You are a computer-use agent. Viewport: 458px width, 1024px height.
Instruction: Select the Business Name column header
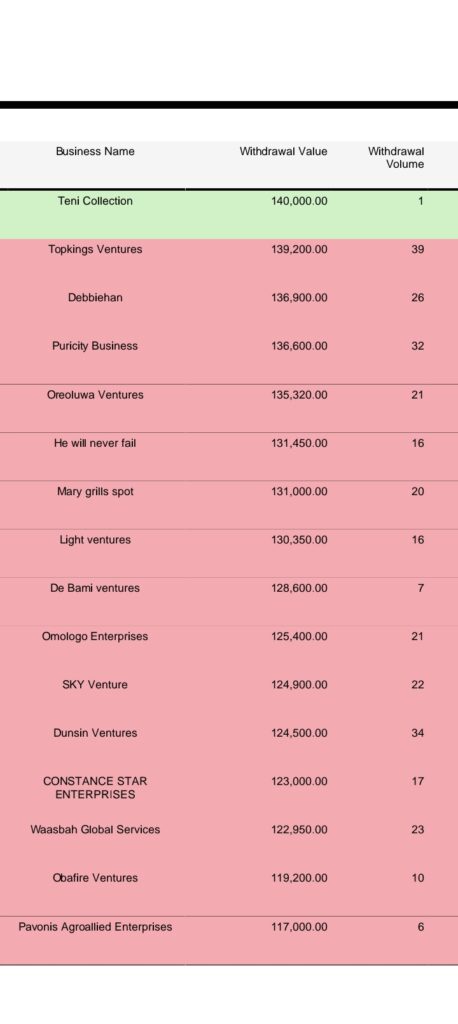(95, 152)
